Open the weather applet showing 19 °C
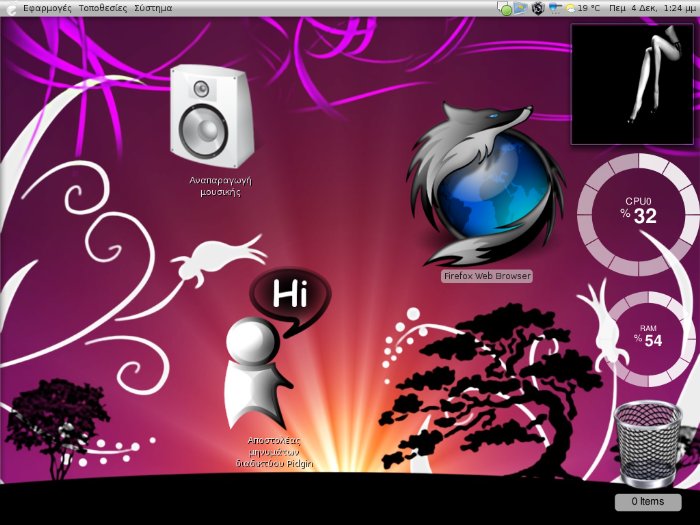Viewport: 700px width, 525px height. tap(582, 8)
